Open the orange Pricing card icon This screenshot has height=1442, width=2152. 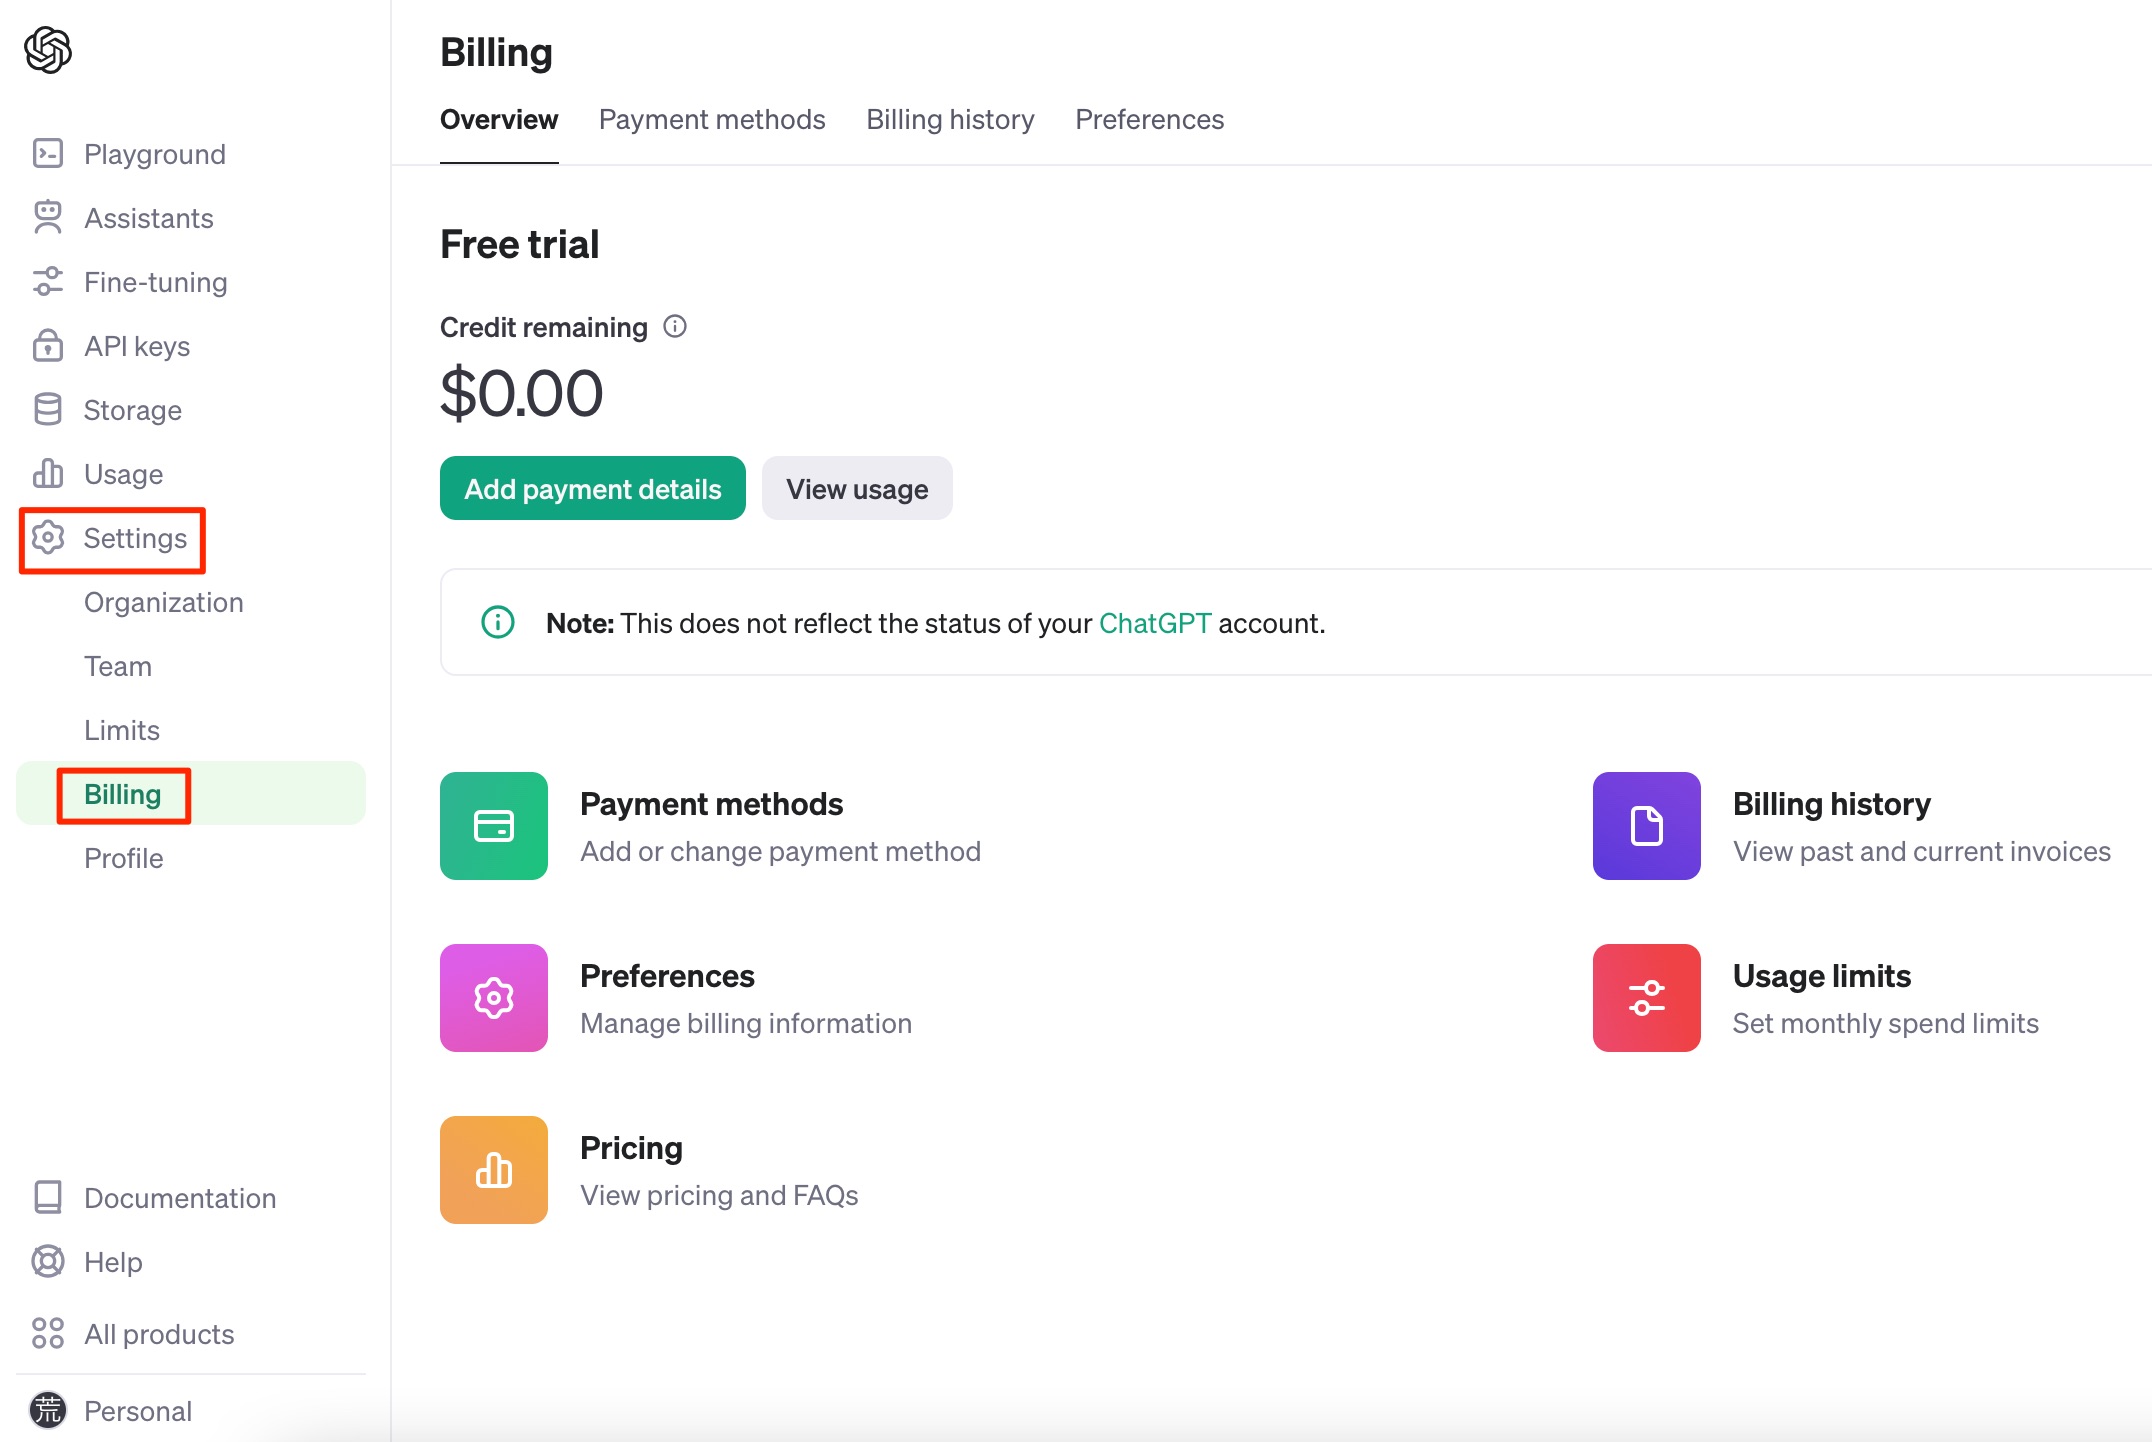[494, 1170]
